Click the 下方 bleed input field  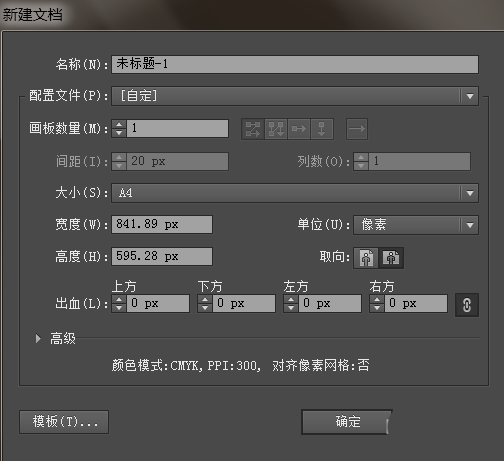click(244, 303)
